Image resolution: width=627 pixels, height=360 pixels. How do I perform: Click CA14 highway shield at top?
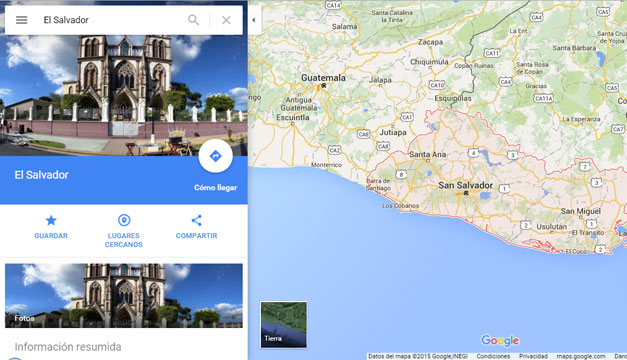tap(333, 5)
